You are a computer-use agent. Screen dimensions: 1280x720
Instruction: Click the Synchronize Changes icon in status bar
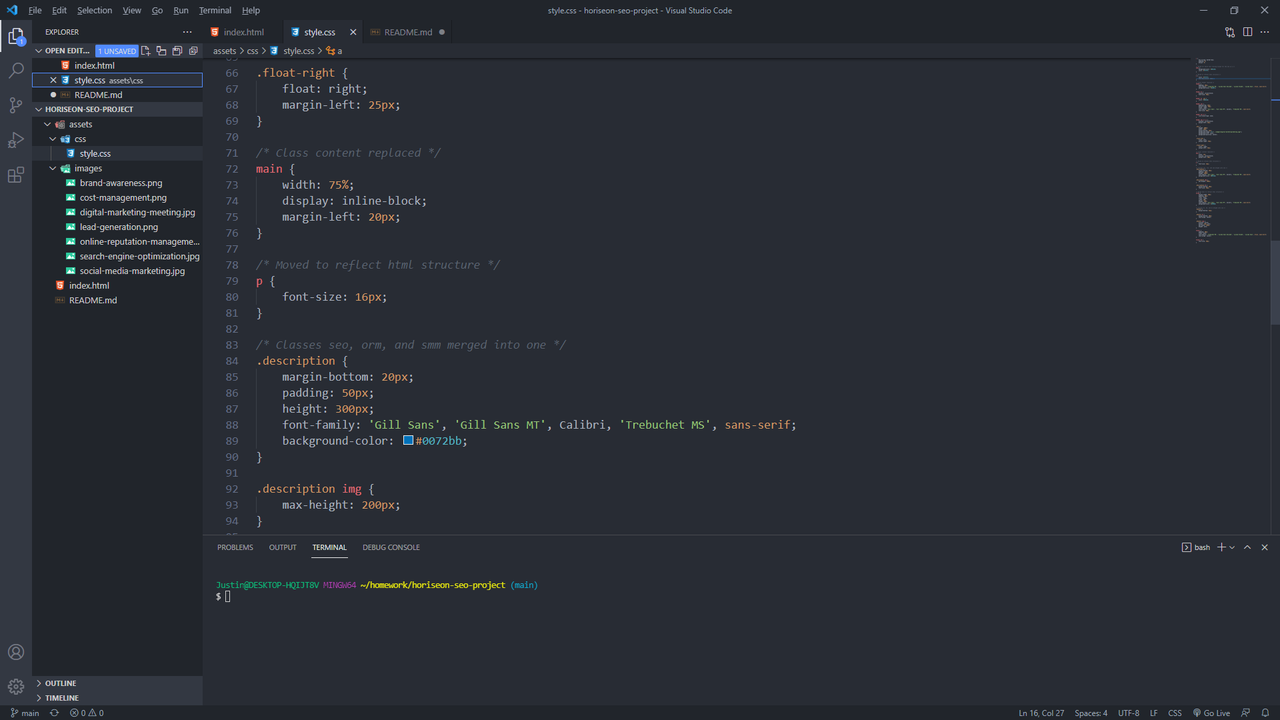click(x=55, y=713)
